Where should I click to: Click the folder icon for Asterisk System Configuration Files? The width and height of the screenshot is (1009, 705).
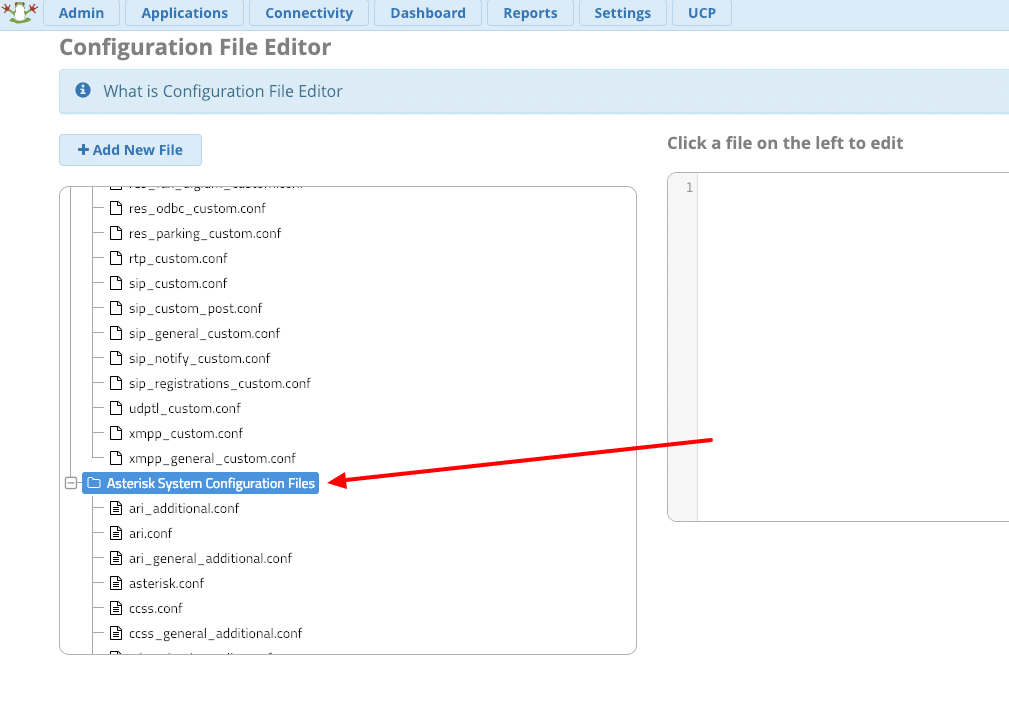94,484
